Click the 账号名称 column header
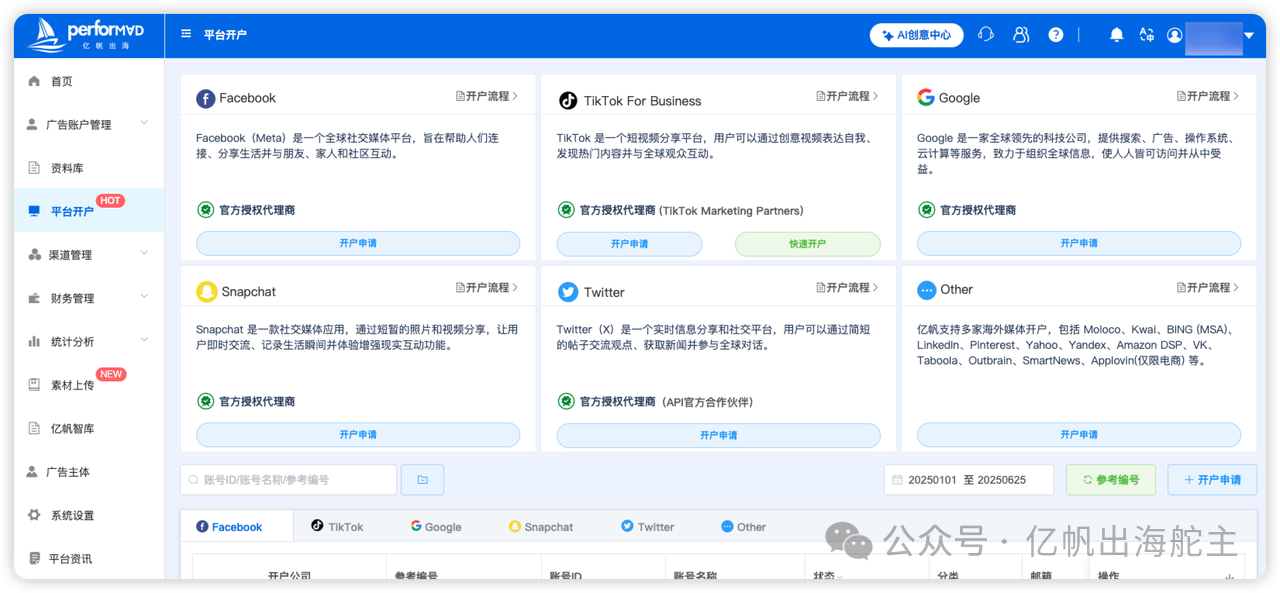Image resolution: width=1280 pixels, height=593 pixels. tap(695, 577)
